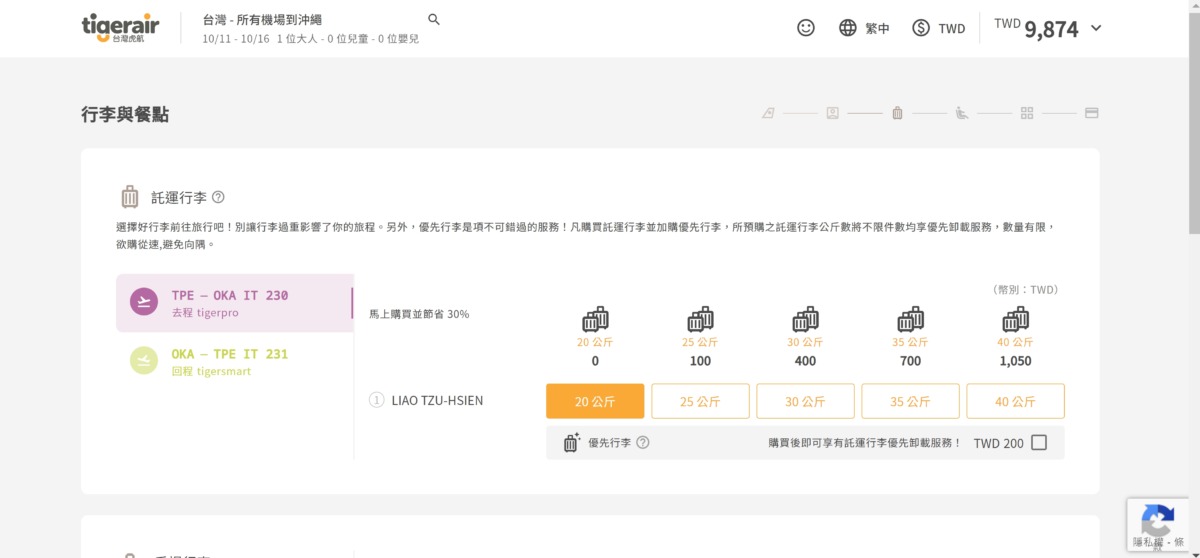Click the seat selection step icon
Viewport: 1200px width, 558px height.
[x=961, y=113]
